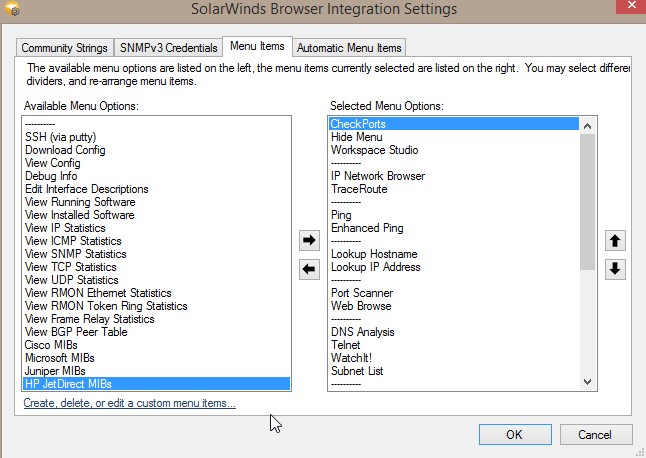Click the Selected Menu Options scrollbar up arrow
Screen dimensions: 646x458
pos(587,126)
